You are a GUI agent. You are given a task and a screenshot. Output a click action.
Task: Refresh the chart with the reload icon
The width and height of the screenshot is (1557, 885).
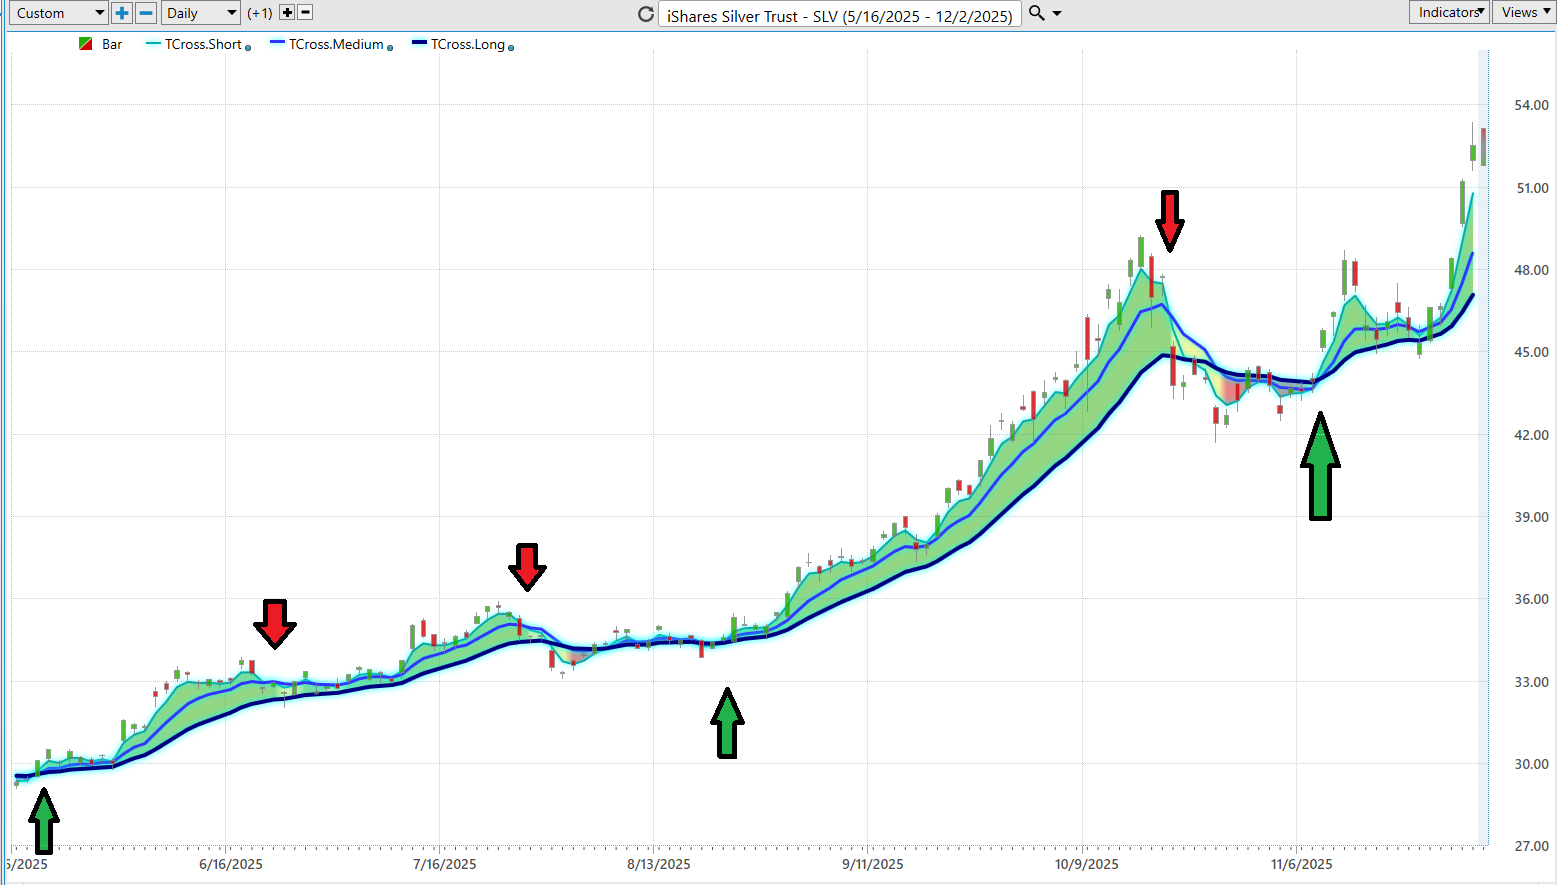pos(646,14)
